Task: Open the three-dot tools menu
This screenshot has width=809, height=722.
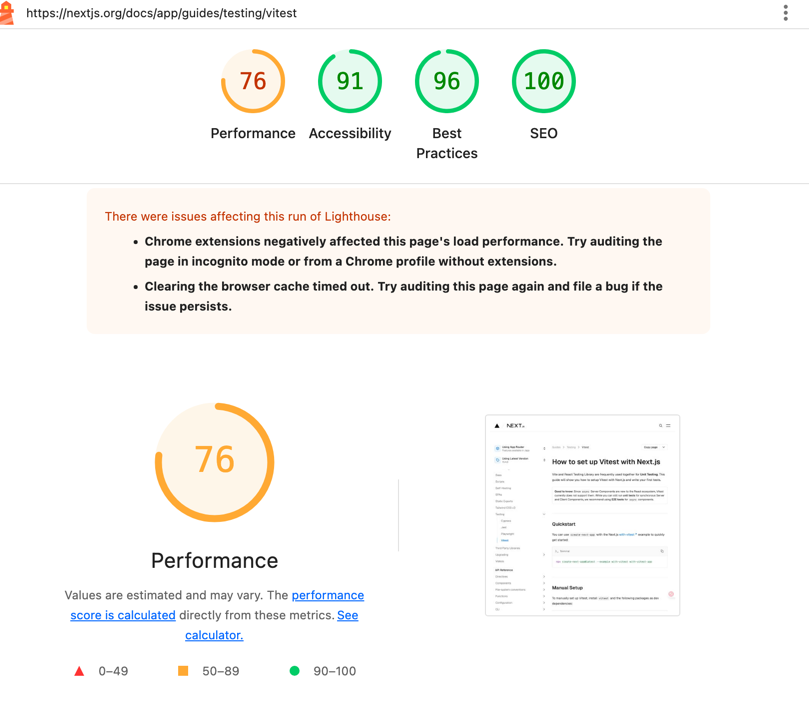Action: pos(785,13)
